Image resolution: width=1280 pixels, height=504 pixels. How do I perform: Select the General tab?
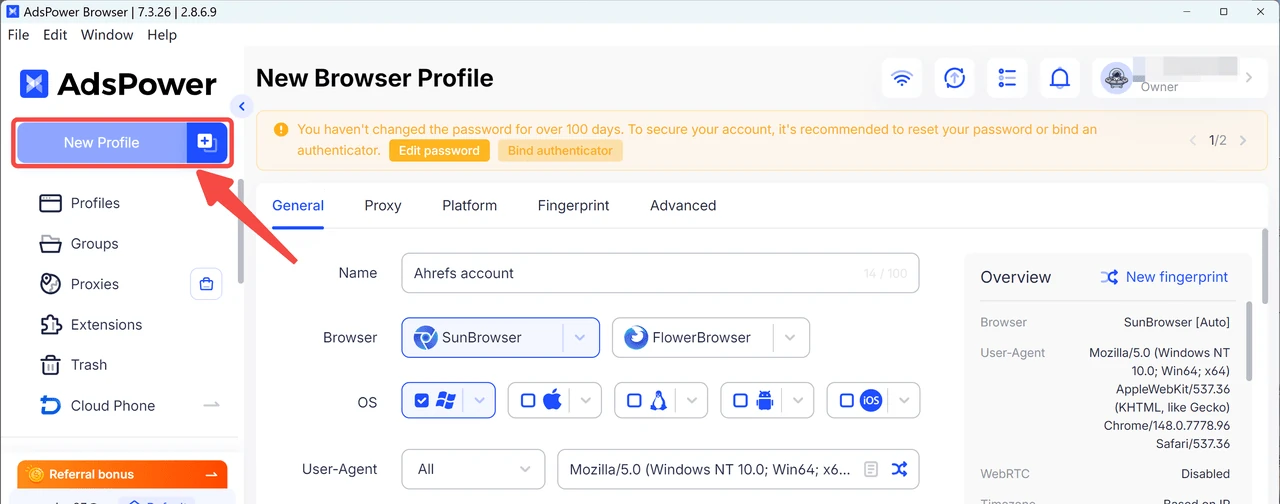point(298,206)
